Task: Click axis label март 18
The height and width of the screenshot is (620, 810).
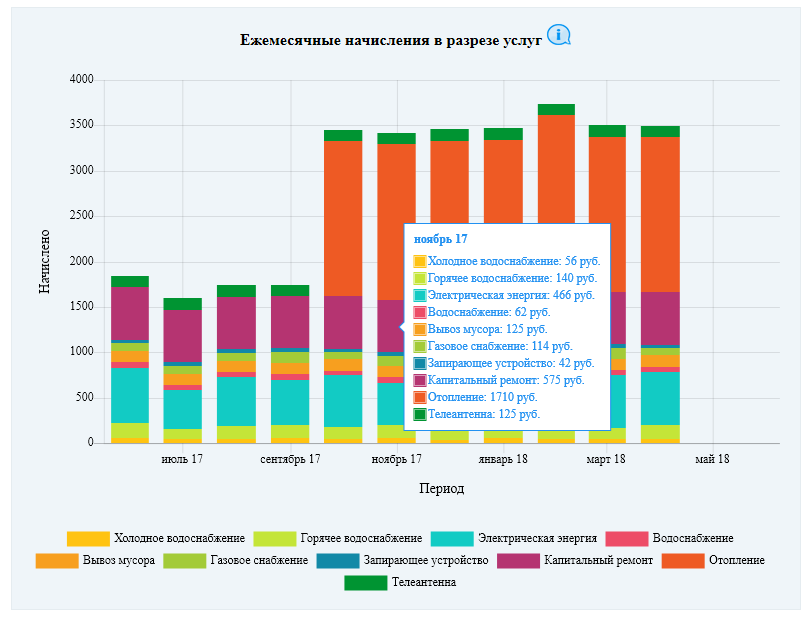Action: [606, 459]
